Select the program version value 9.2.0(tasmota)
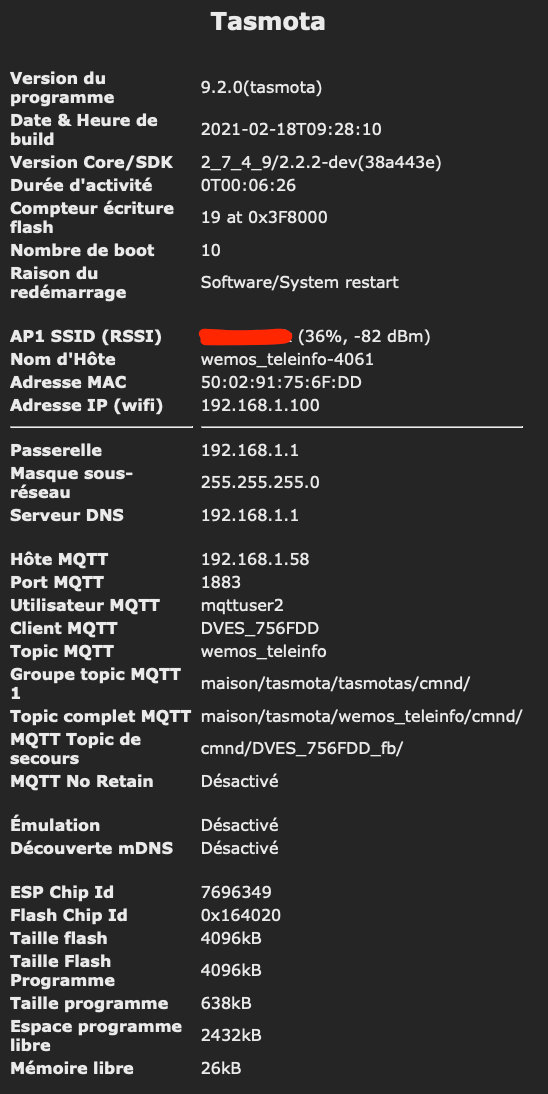This screenshot has width=548, height=1094. click(261, 88)
